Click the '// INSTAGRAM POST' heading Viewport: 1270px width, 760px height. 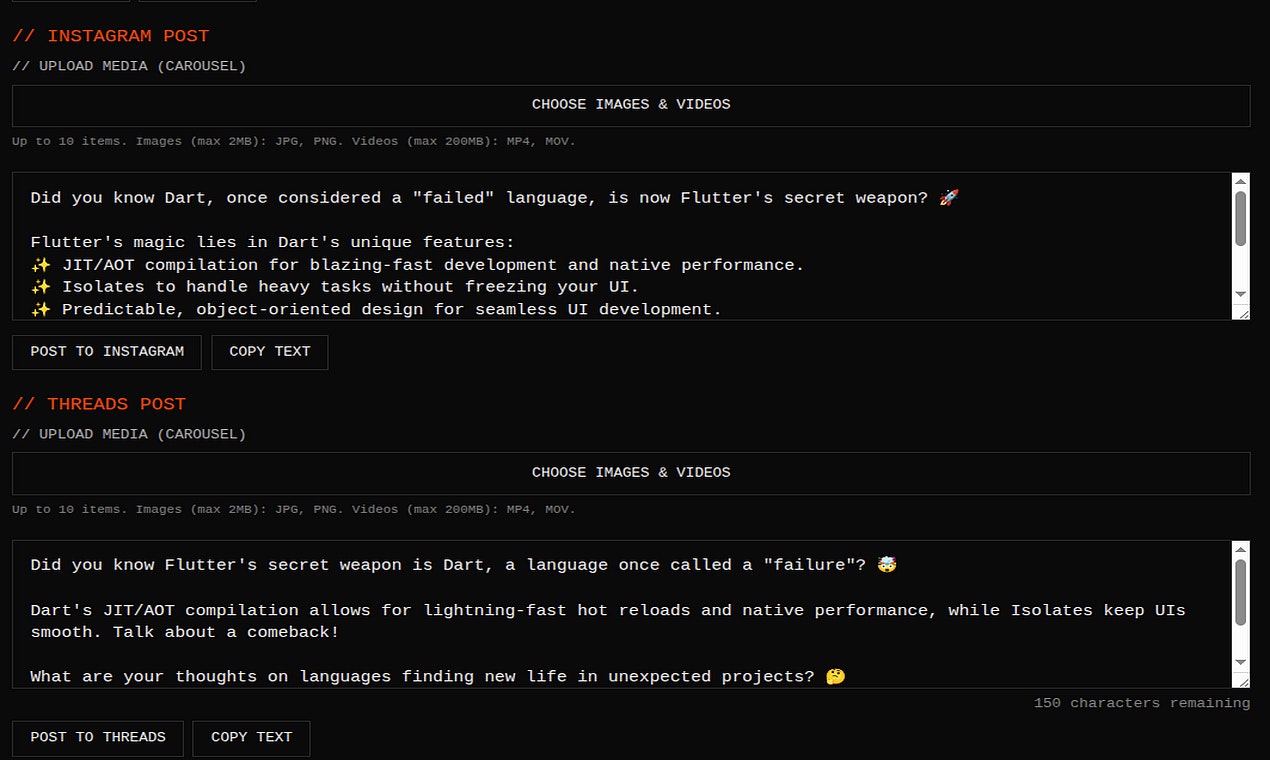coord(111,36)
